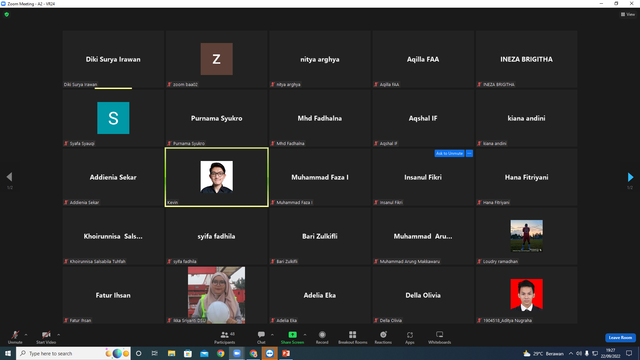Image resolution: width=640 pixels, height=360 pixels.
Task: Select Ika Sriyanti's video tile
Action: [217, 295]
